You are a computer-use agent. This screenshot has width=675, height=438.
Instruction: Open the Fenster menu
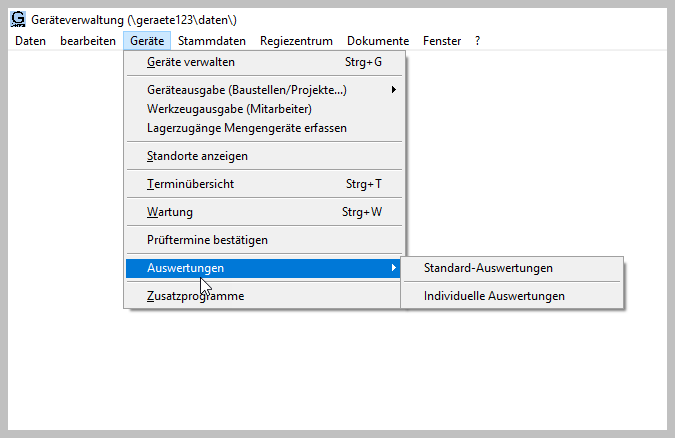pos(442,41)
